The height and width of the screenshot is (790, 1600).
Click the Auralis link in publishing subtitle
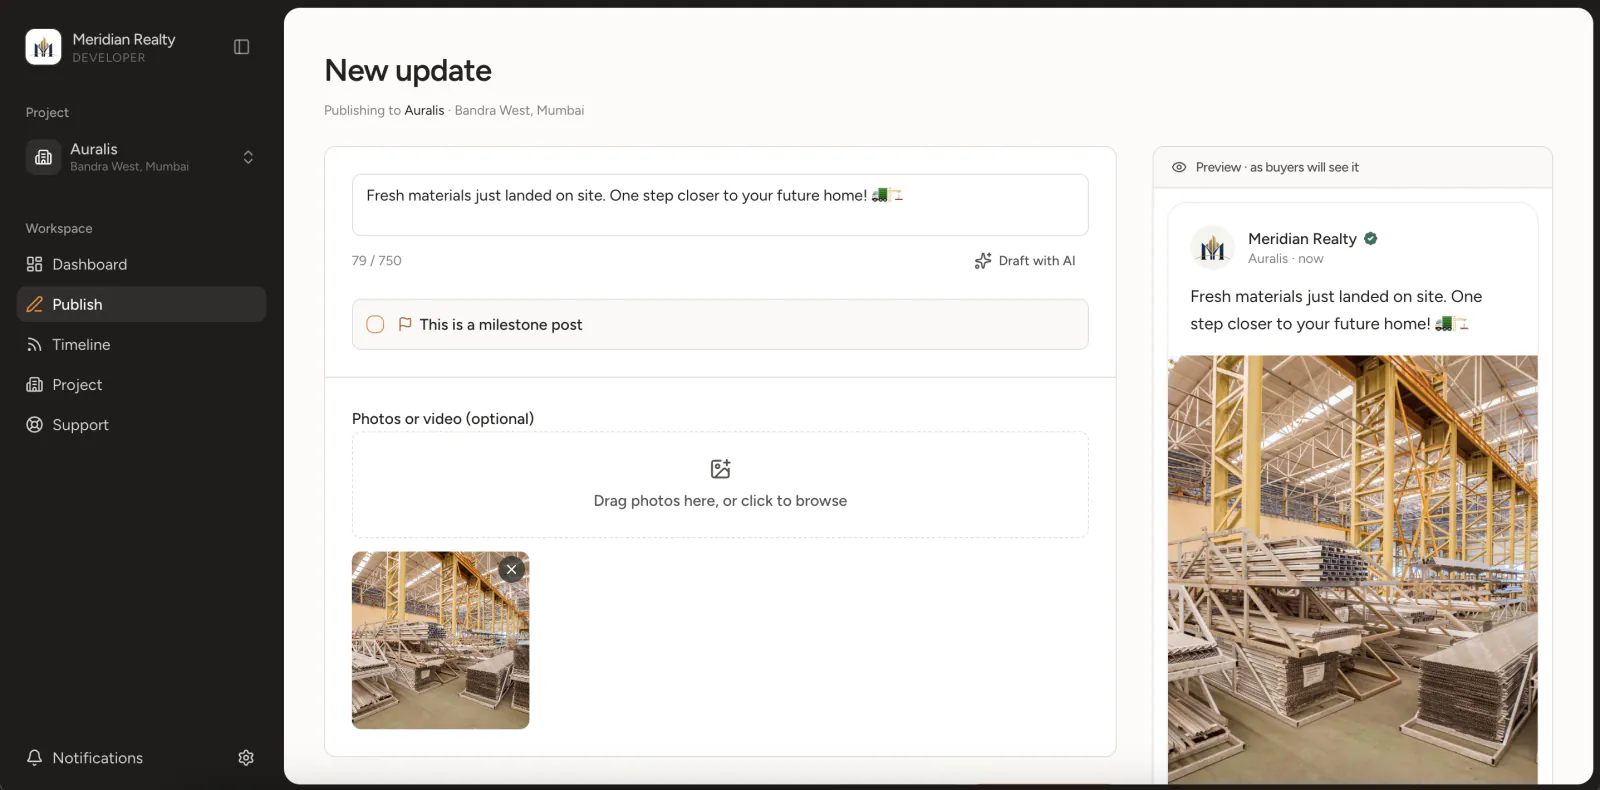(x=424, y=110)
